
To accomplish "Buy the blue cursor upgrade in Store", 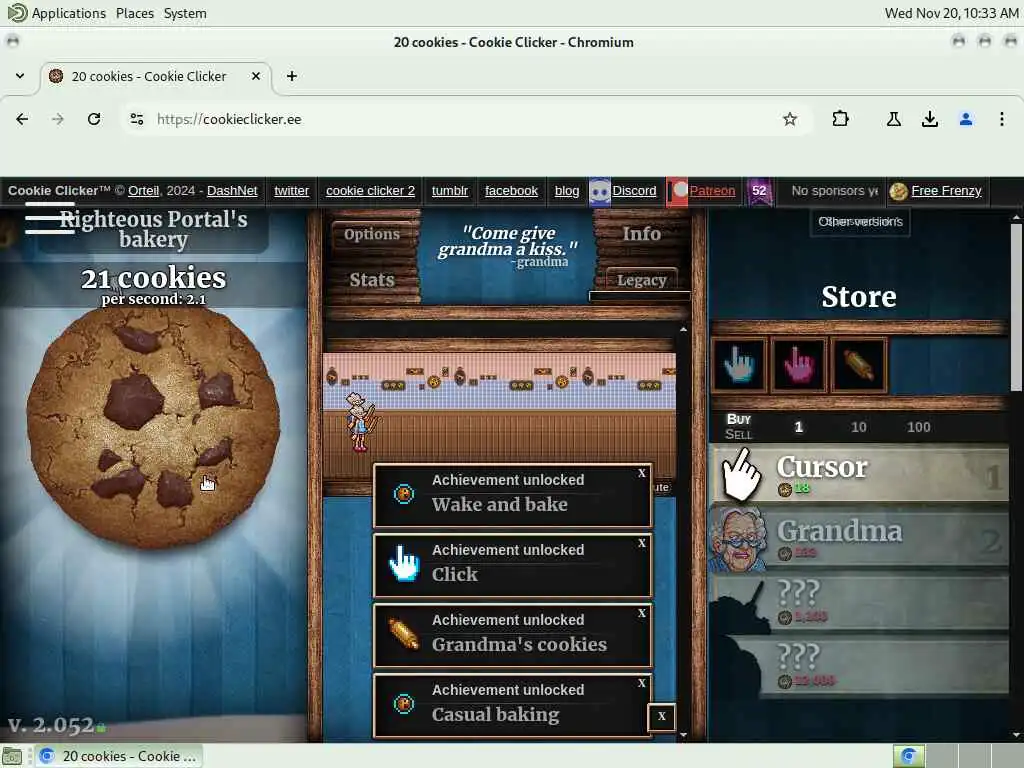I will pyautogui.click(x=739, y=364).
